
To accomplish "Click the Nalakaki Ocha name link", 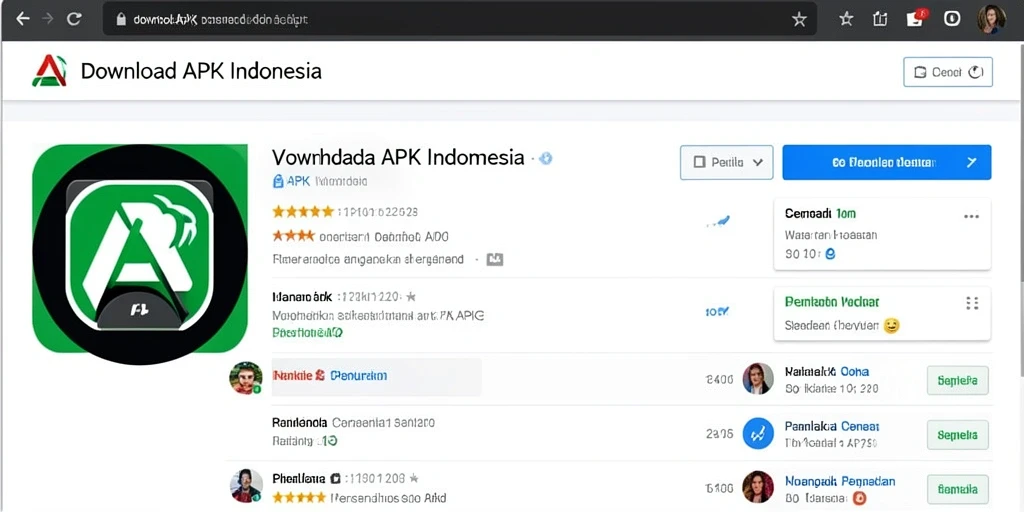I will click(x=827, y=372).
